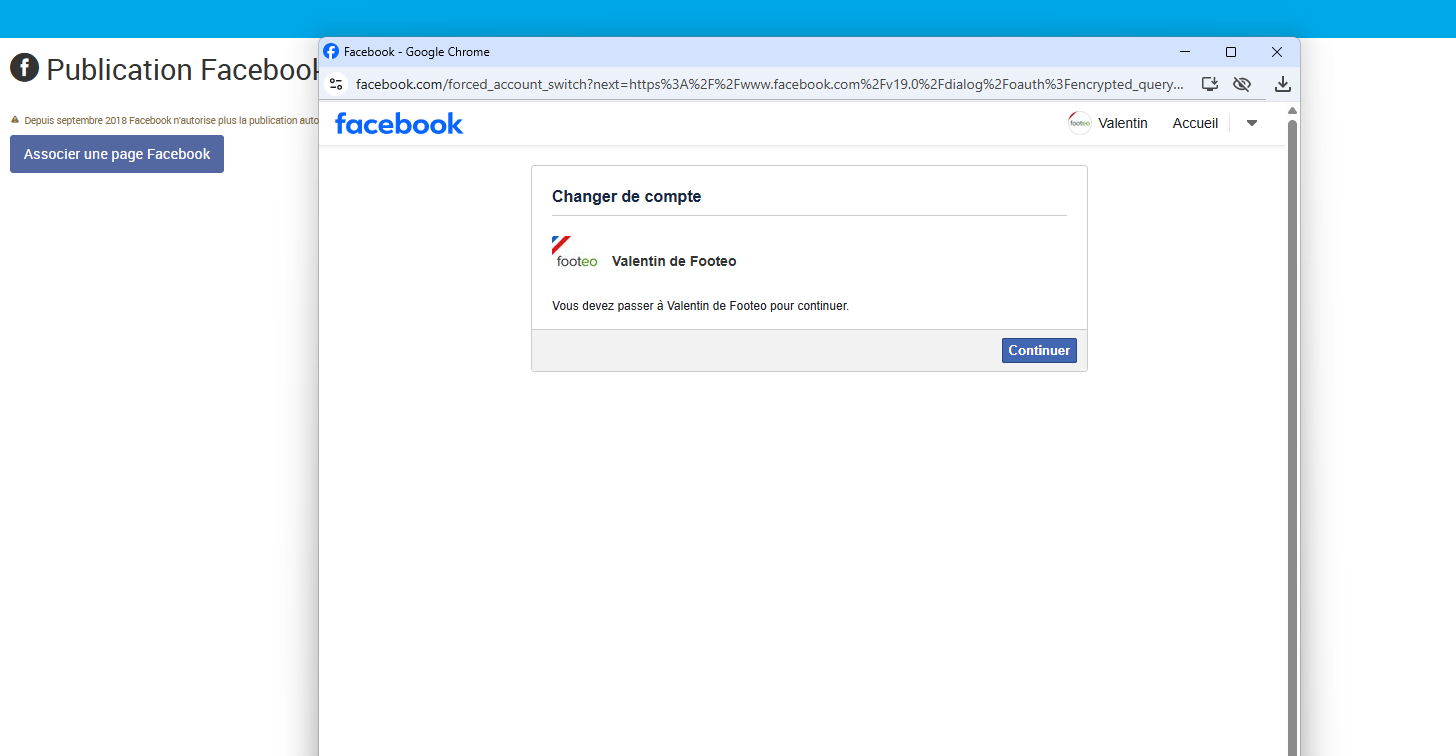The width and height of the screenshot is (1456, 756).
Task: Click Associer une page Facebook button
Action: click(117, 154)
